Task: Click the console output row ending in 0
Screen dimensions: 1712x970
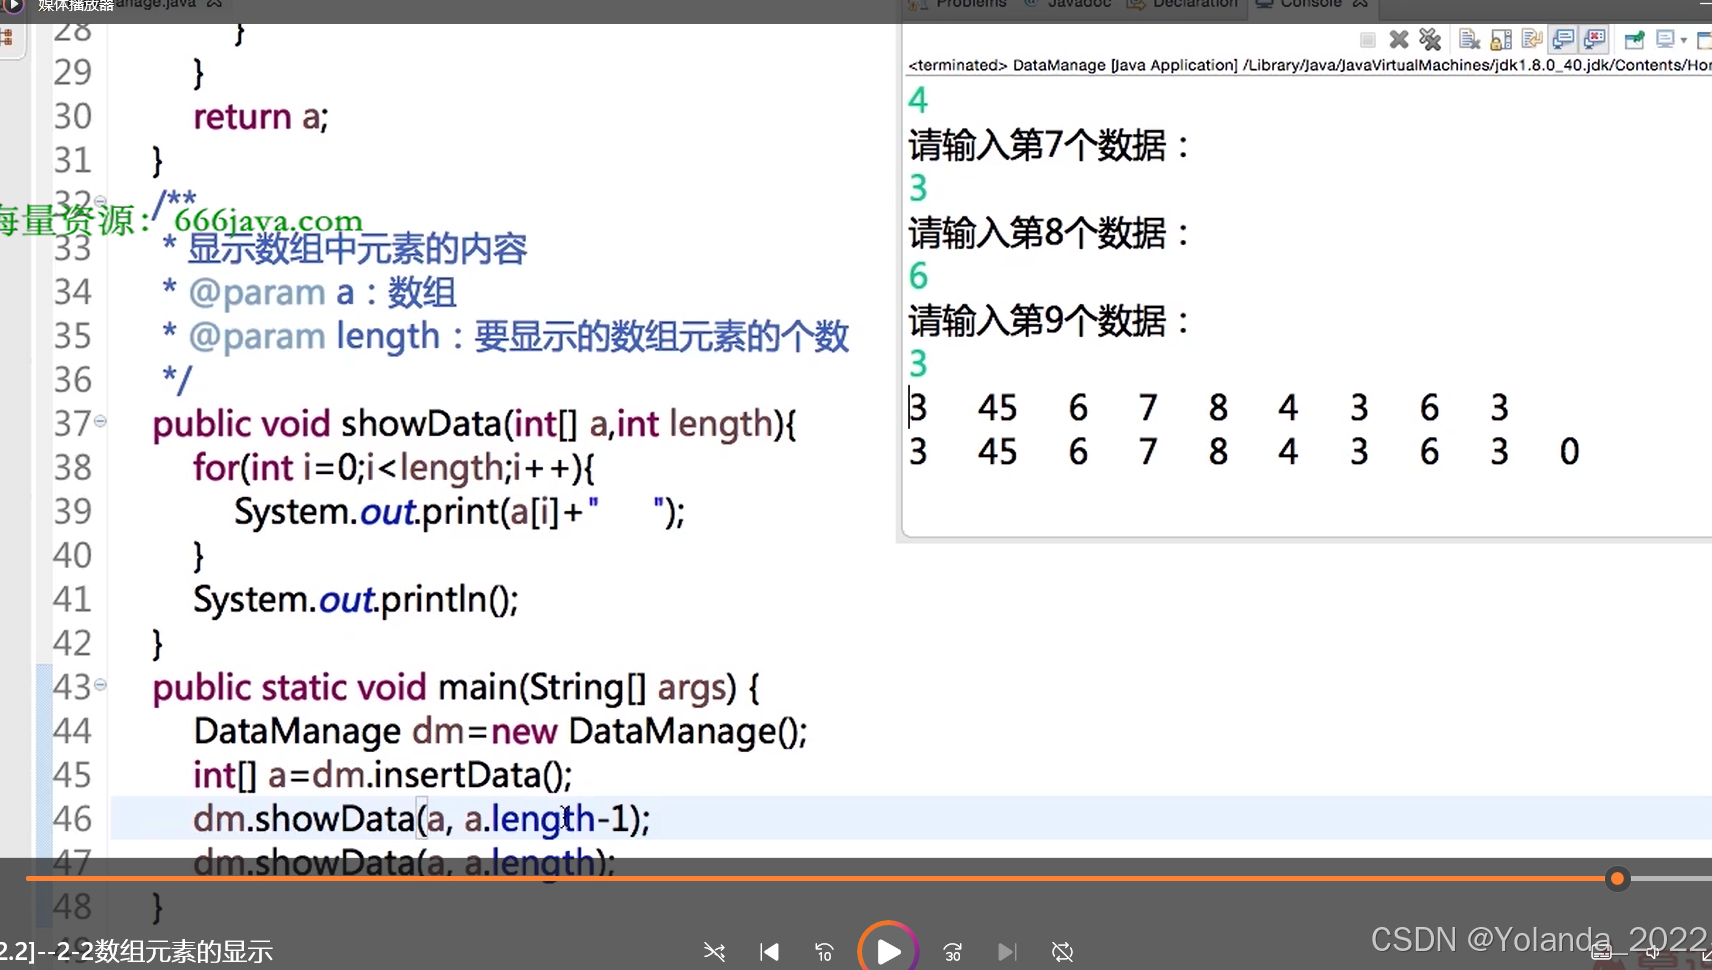Action: (x=1244, y=452)
